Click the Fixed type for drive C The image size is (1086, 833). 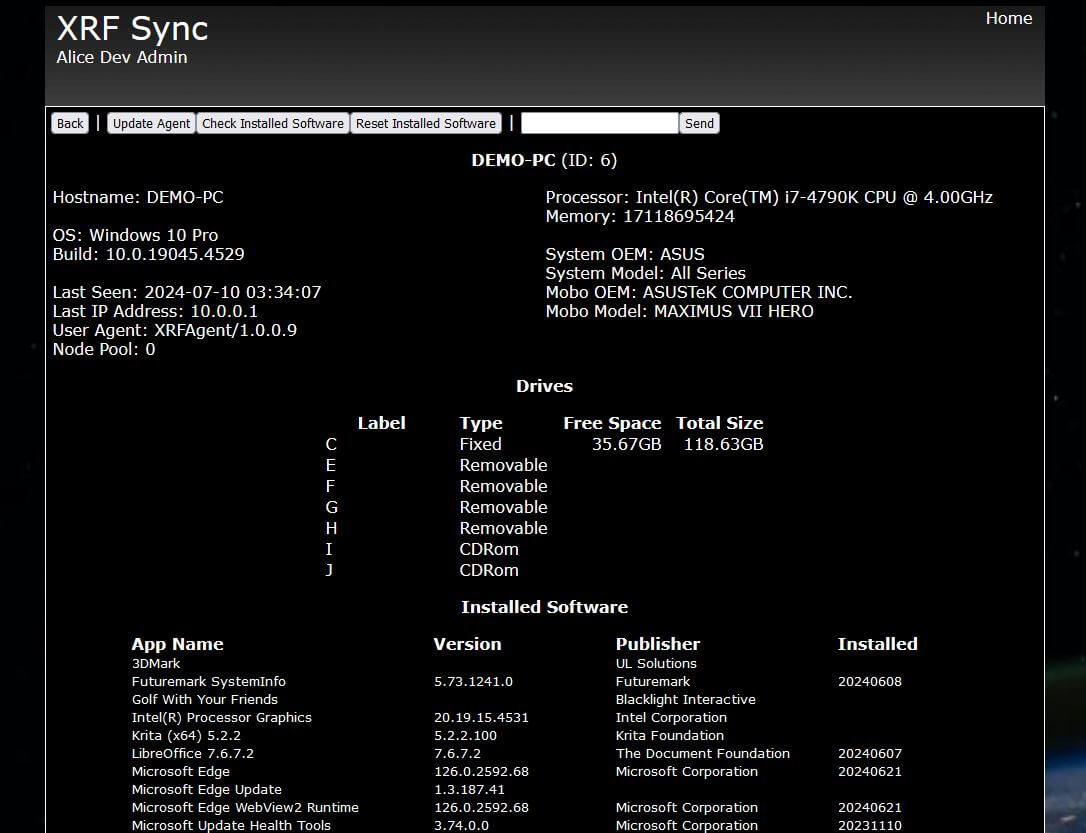pyautogui.click(x=480, y=445)
